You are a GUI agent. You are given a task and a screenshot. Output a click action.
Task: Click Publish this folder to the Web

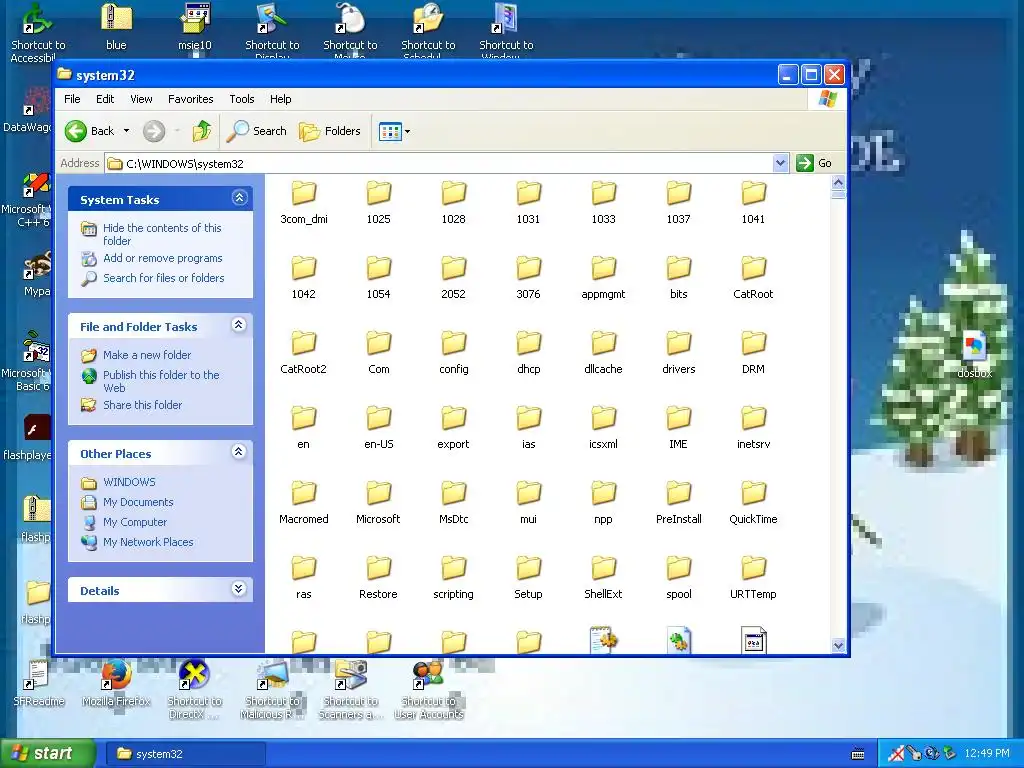coord(161,381)
